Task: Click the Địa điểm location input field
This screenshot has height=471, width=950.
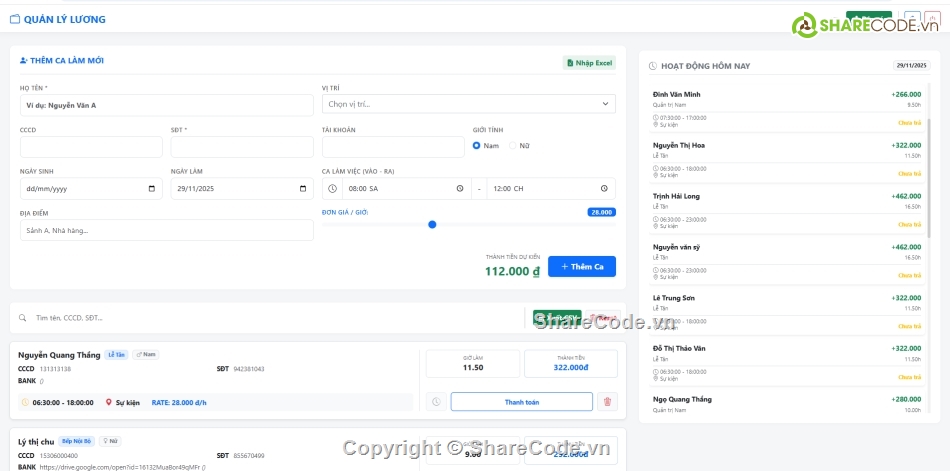Action: [166, 230]
